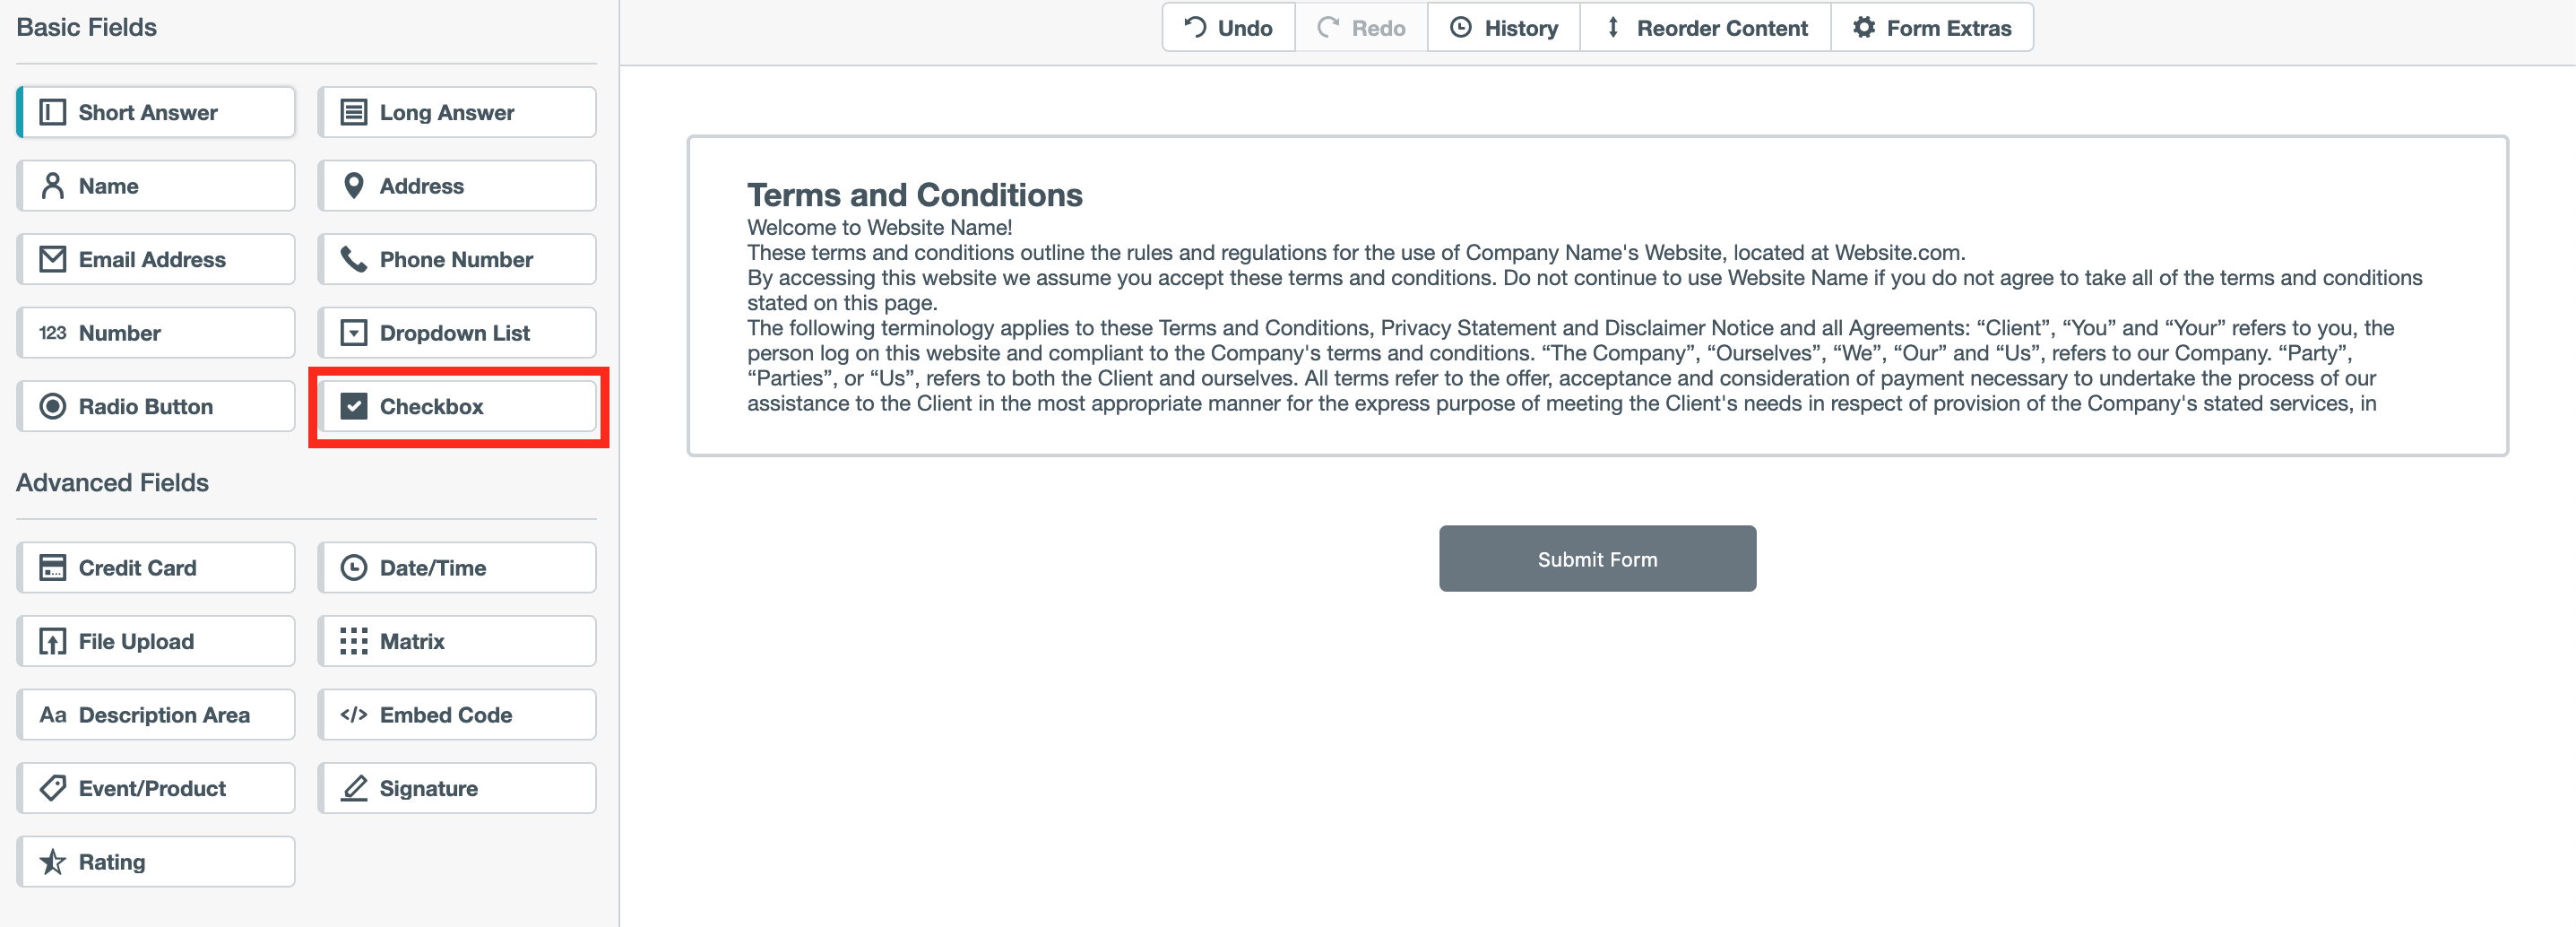Screen dimensions: 2576x927
Task: Click the Signature pen icon
Action: [x=353, y=788]
